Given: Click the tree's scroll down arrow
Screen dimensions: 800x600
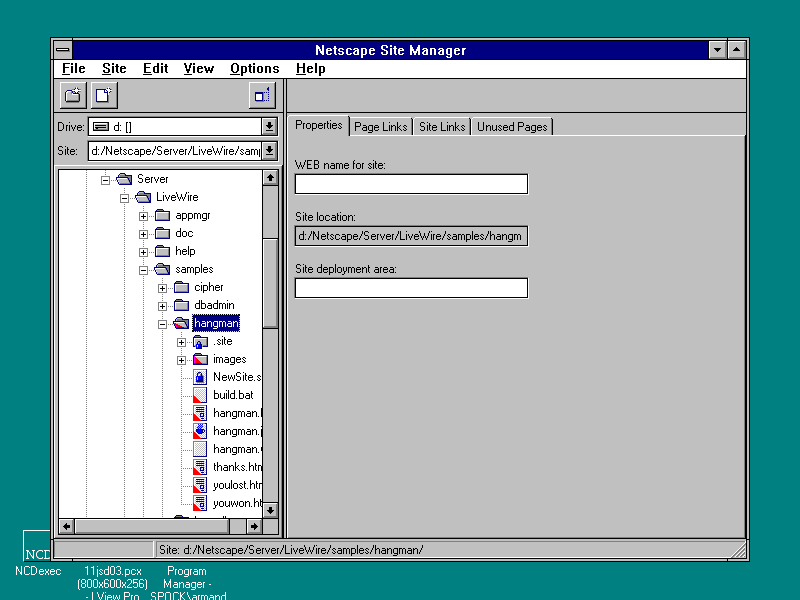Looking at the screenshot, I should 270,510.
